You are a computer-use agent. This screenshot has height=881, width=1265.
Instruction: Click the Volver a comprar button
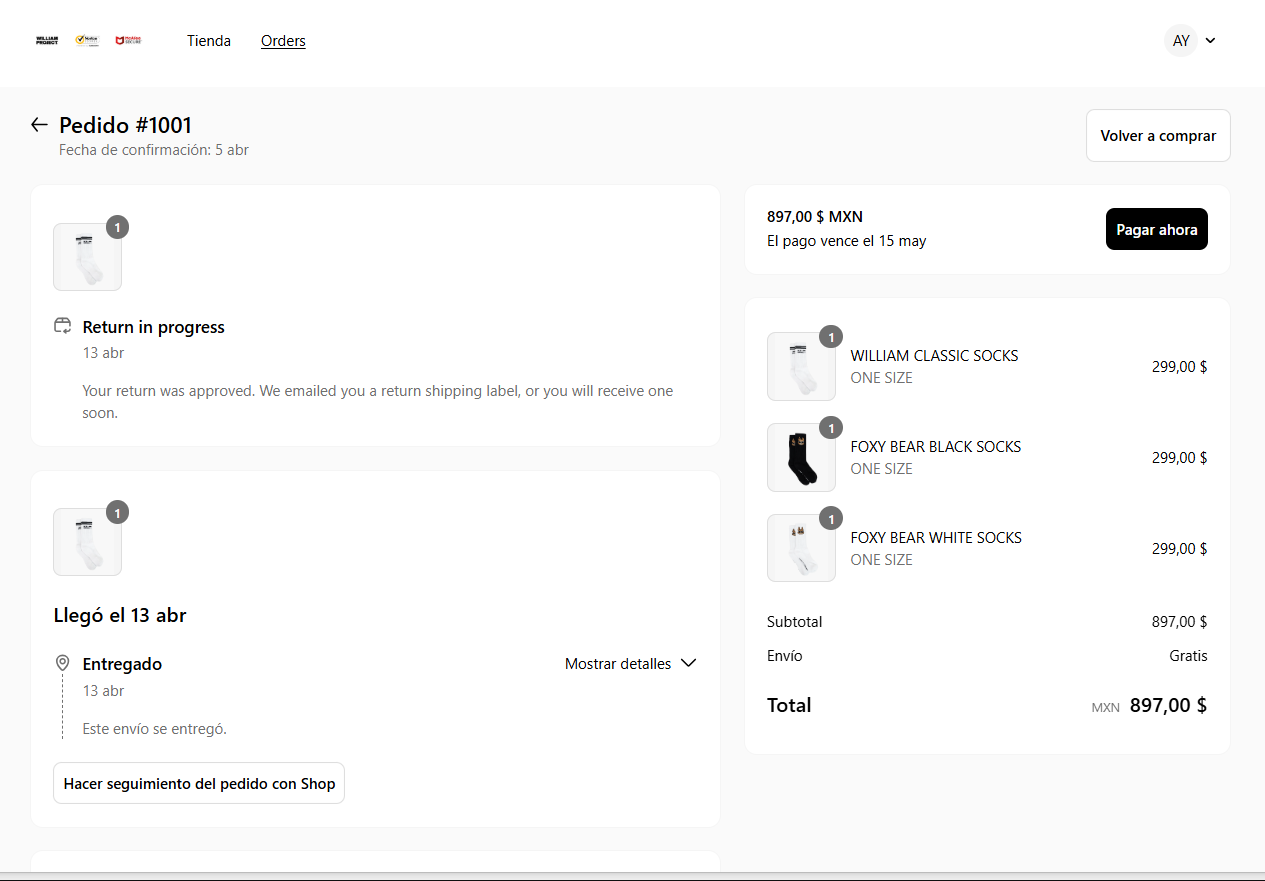pos(1158,136)
